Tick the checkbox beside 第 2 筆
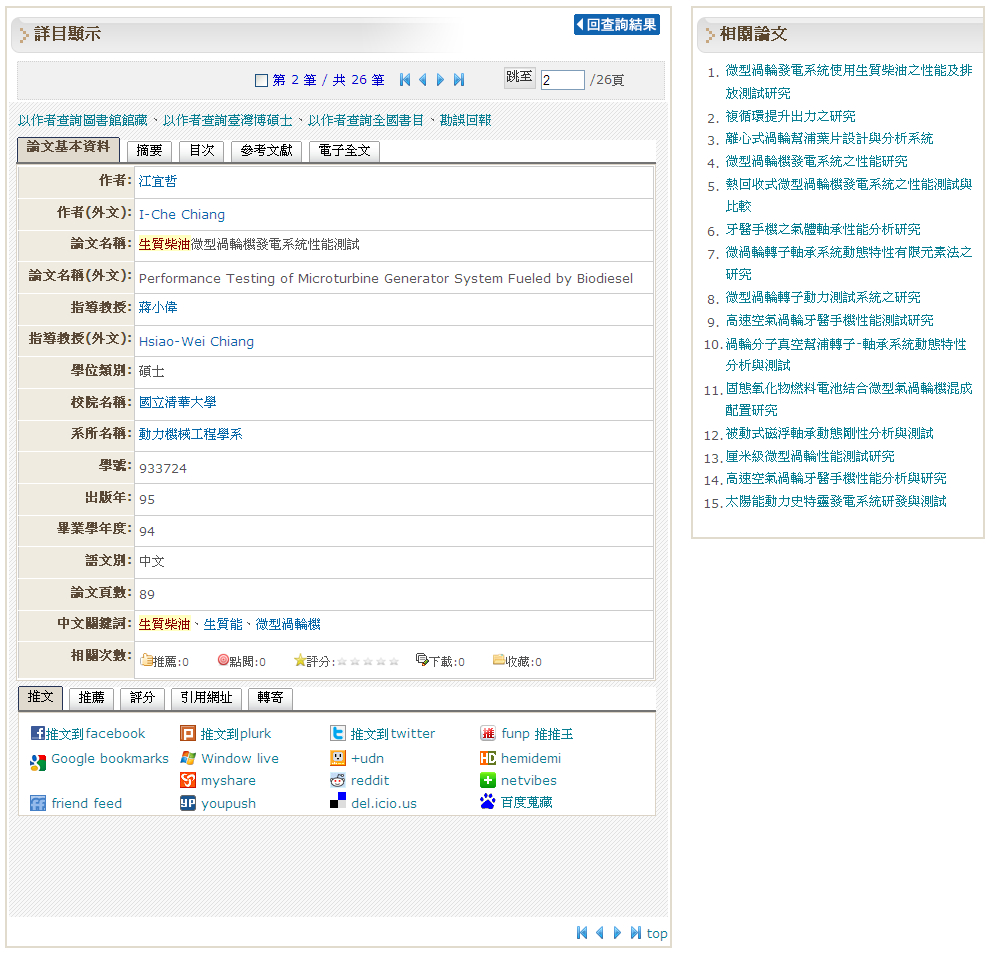The width and height of the screenshot is (989, 953). [x=261, y=80]
